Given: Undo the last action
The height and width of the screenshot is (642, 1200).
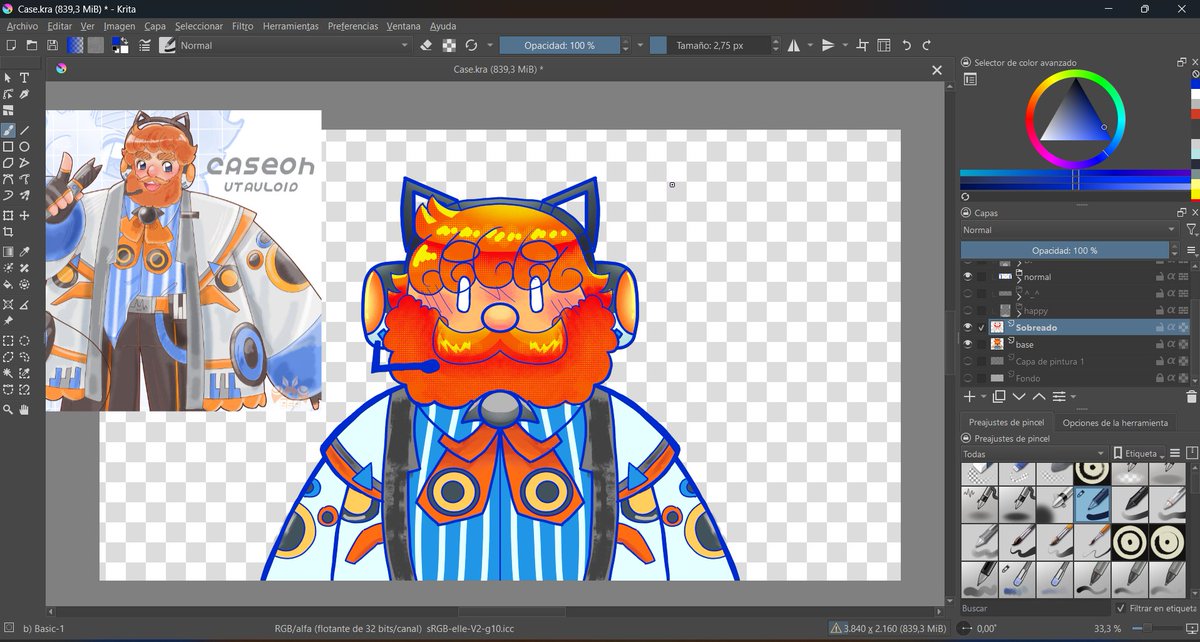Looking at the screenshot, I should click(907, 45).
